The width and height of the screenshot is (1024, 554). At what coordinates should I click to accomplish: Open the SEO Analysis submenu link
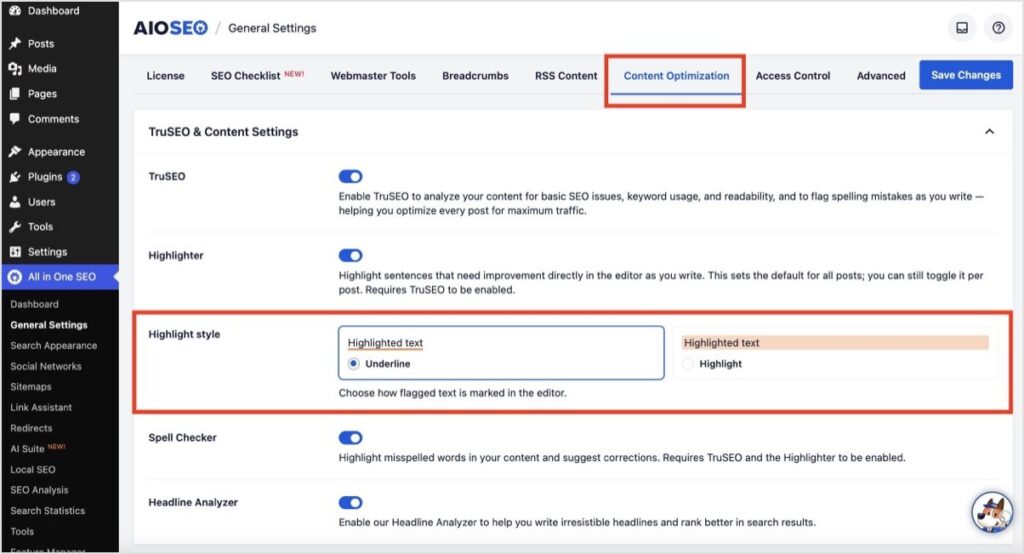pyautogui.click(x=39, y=490)
